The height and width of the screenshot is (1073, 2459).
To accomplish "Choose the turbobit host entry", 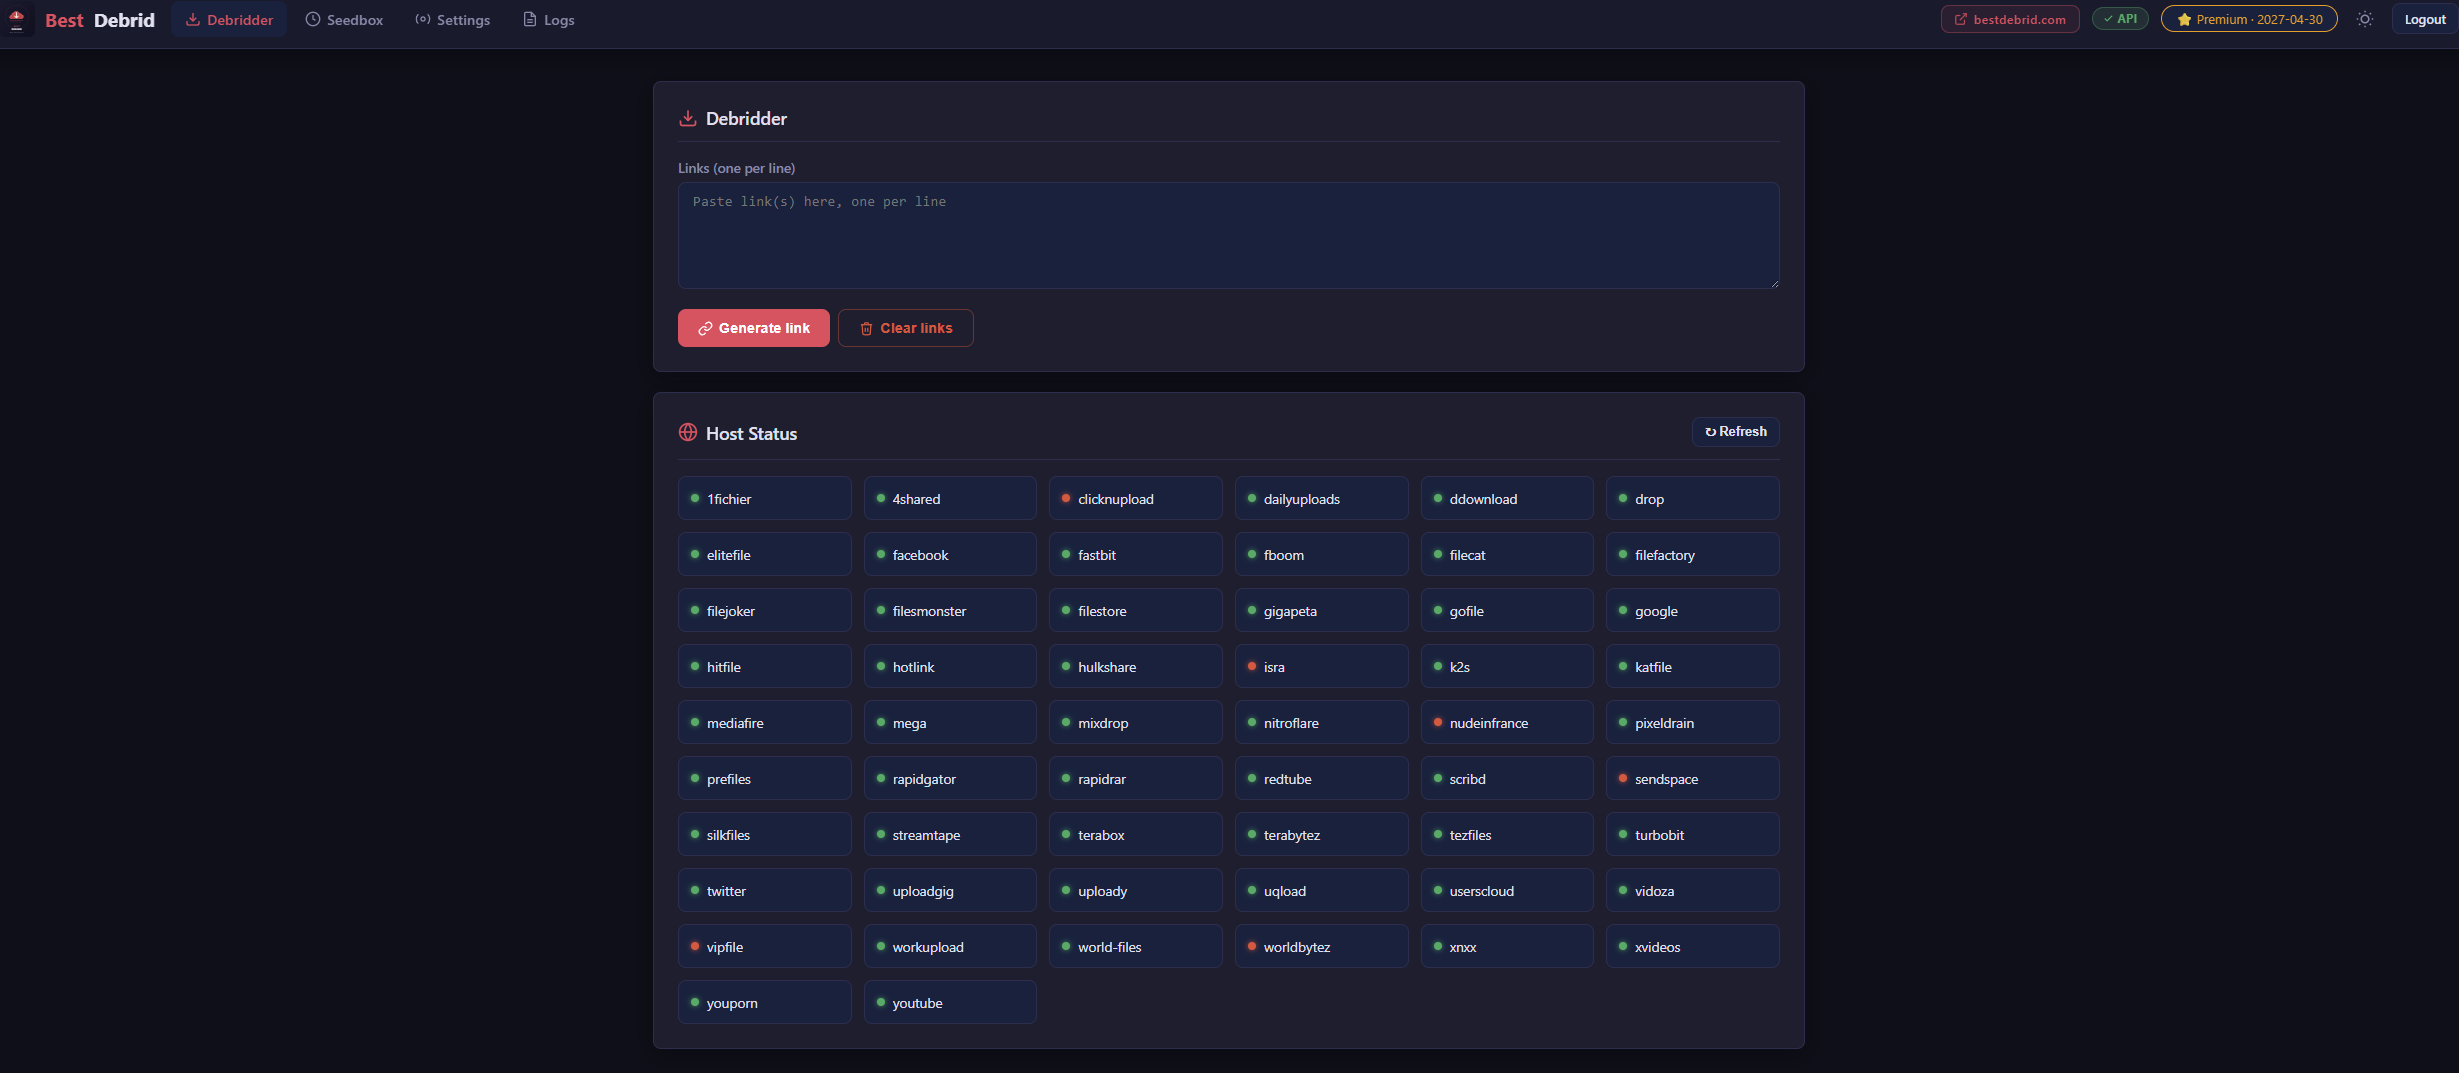I will coord(1693,834).
